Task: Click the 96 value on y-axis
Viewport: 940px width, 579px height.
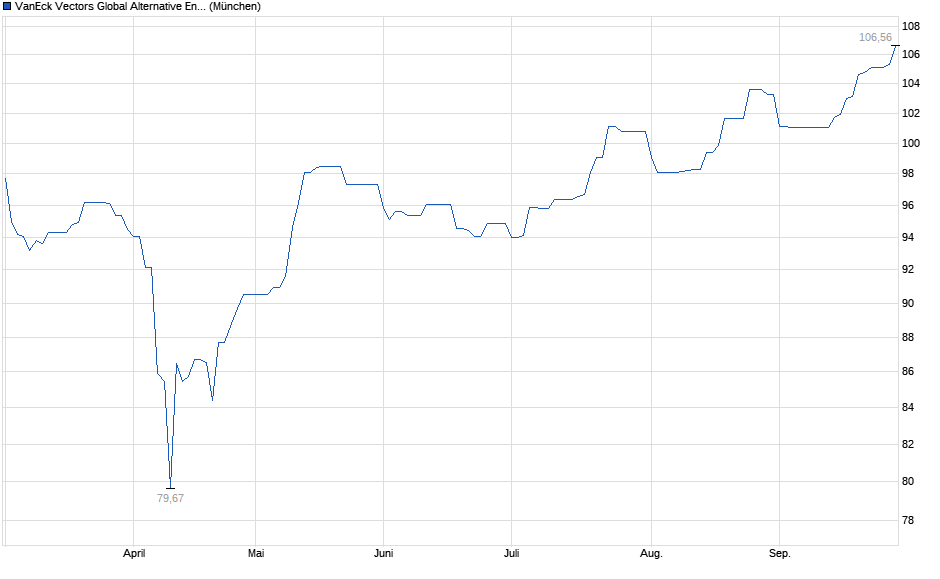Action: point(908,206)
